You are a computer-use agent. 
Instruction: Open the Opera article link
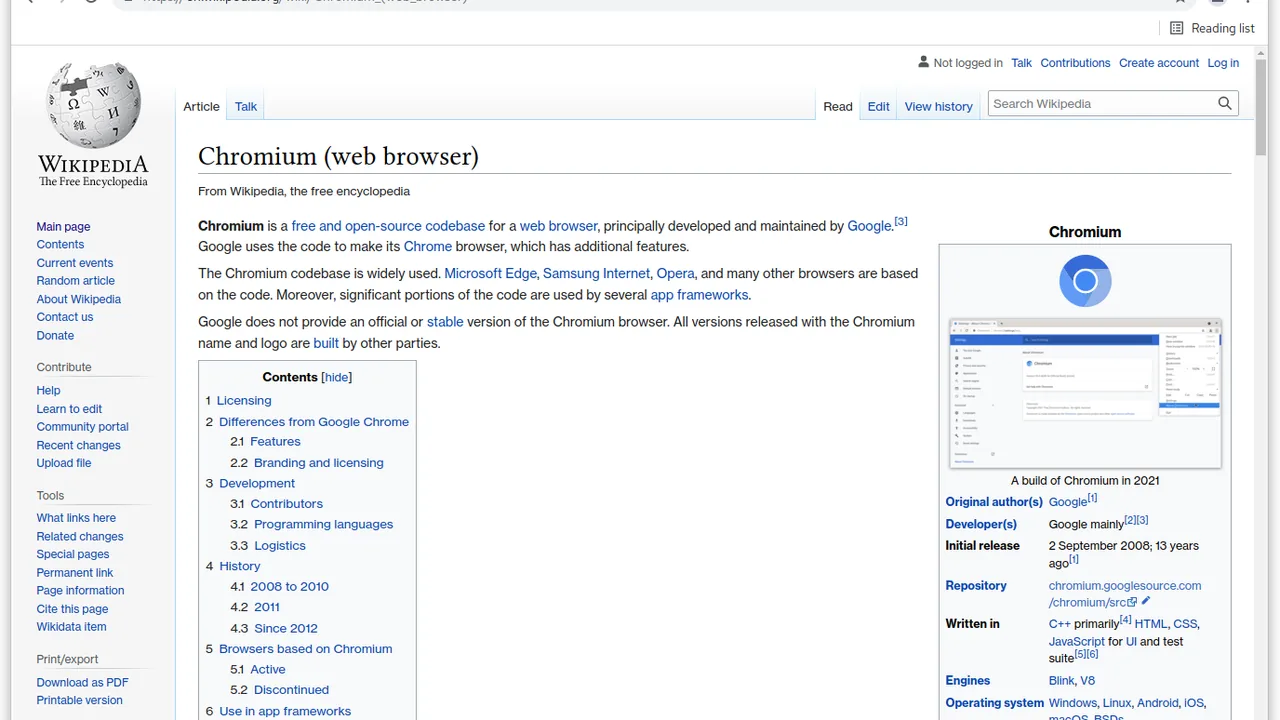coord(675,273)
